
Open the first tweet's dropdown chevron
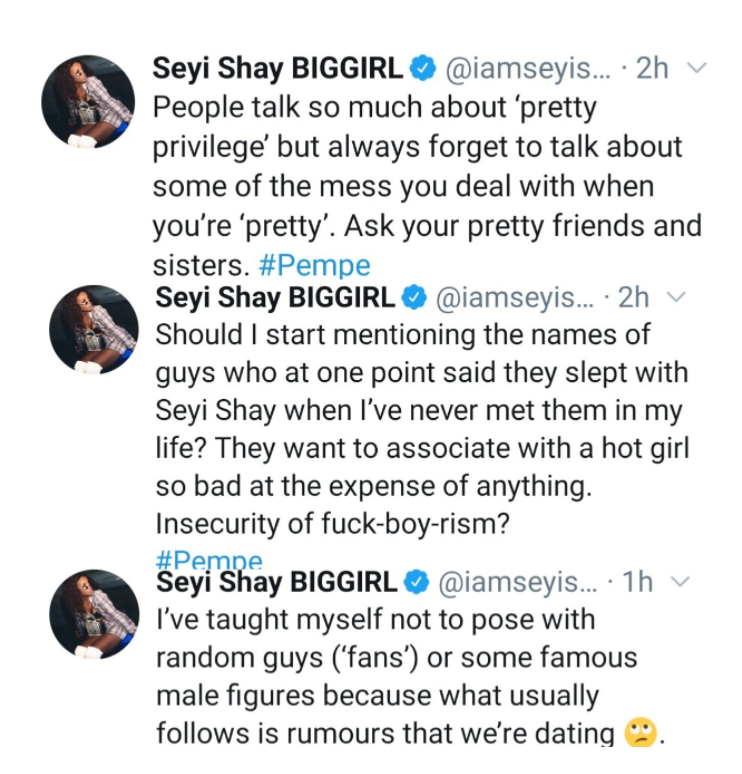[x=699, y=69]
